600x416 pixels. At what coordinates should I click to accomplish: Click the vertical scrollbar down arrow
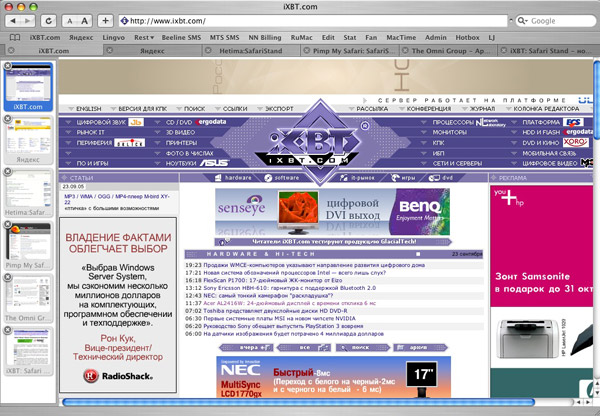coord(597,392)
